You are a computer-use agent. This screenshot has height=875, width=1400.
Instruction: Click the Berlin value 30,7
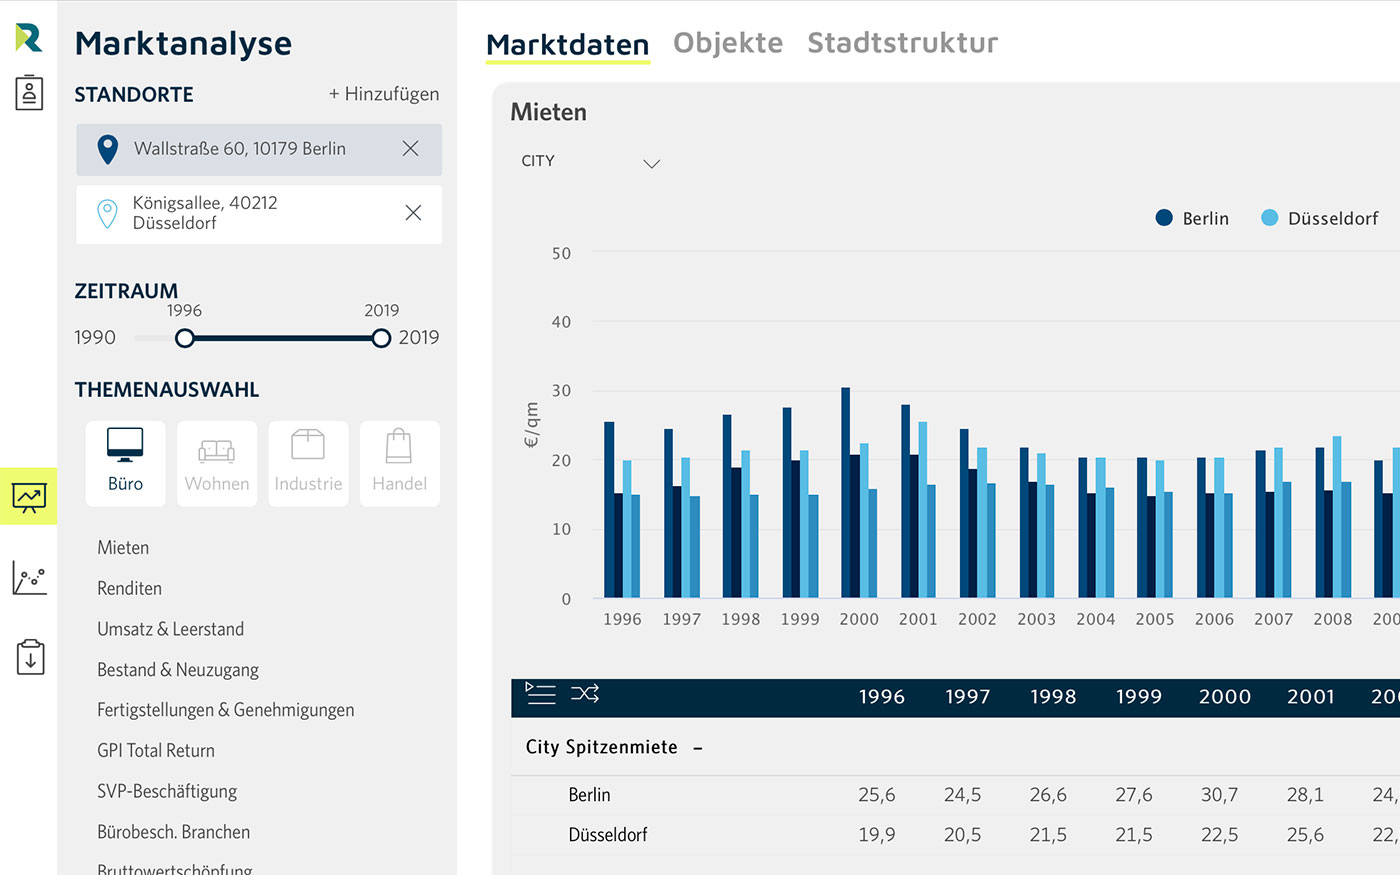(1219, 795)
